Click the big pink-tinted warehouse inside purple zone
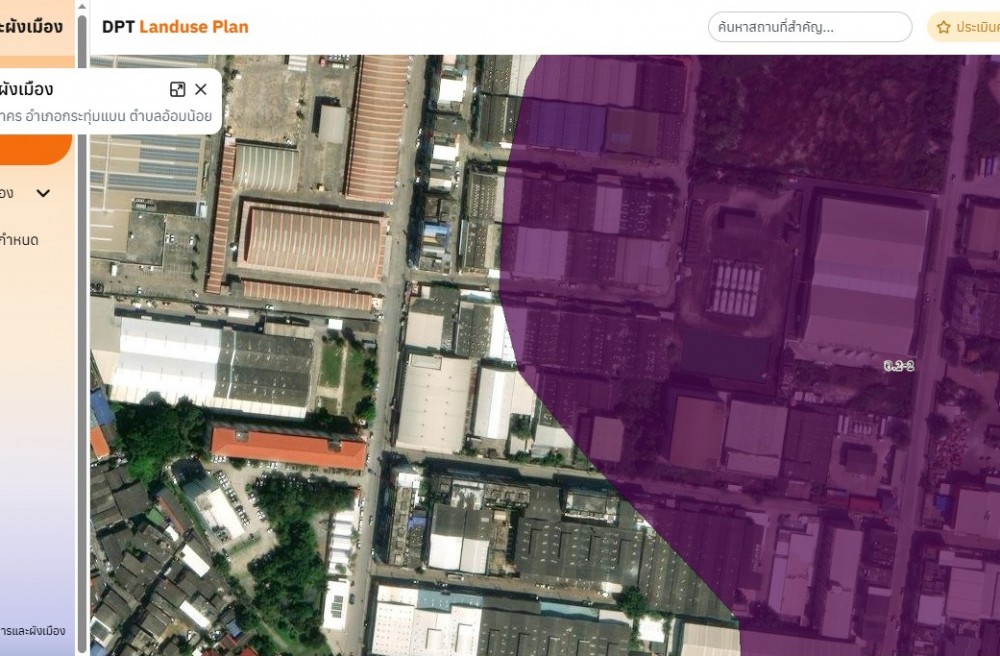This screenshot has width=1000, height=656. tap(865, 273)
